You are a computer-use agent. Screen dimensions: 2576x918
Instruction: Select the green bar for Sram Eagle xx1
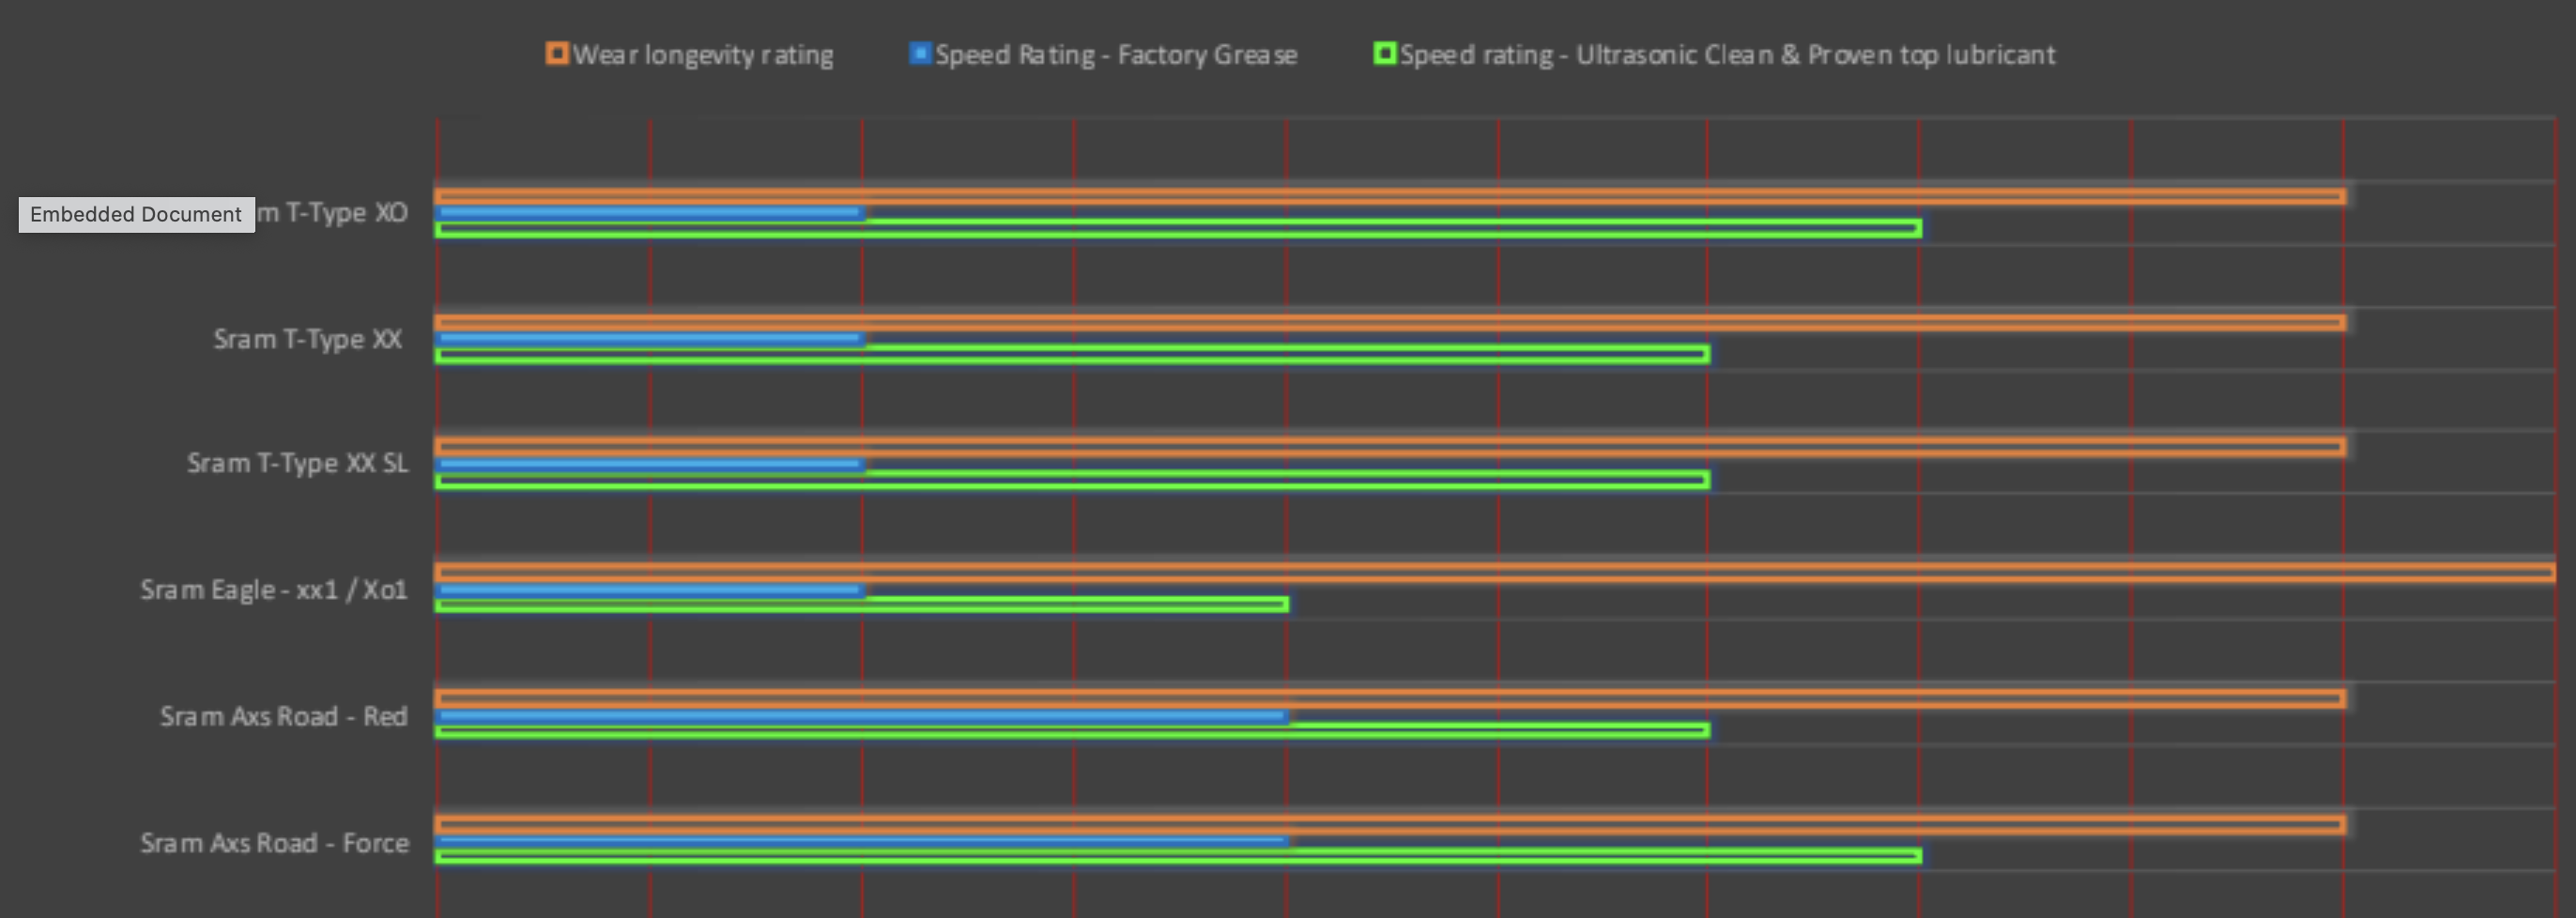point(862,604)
